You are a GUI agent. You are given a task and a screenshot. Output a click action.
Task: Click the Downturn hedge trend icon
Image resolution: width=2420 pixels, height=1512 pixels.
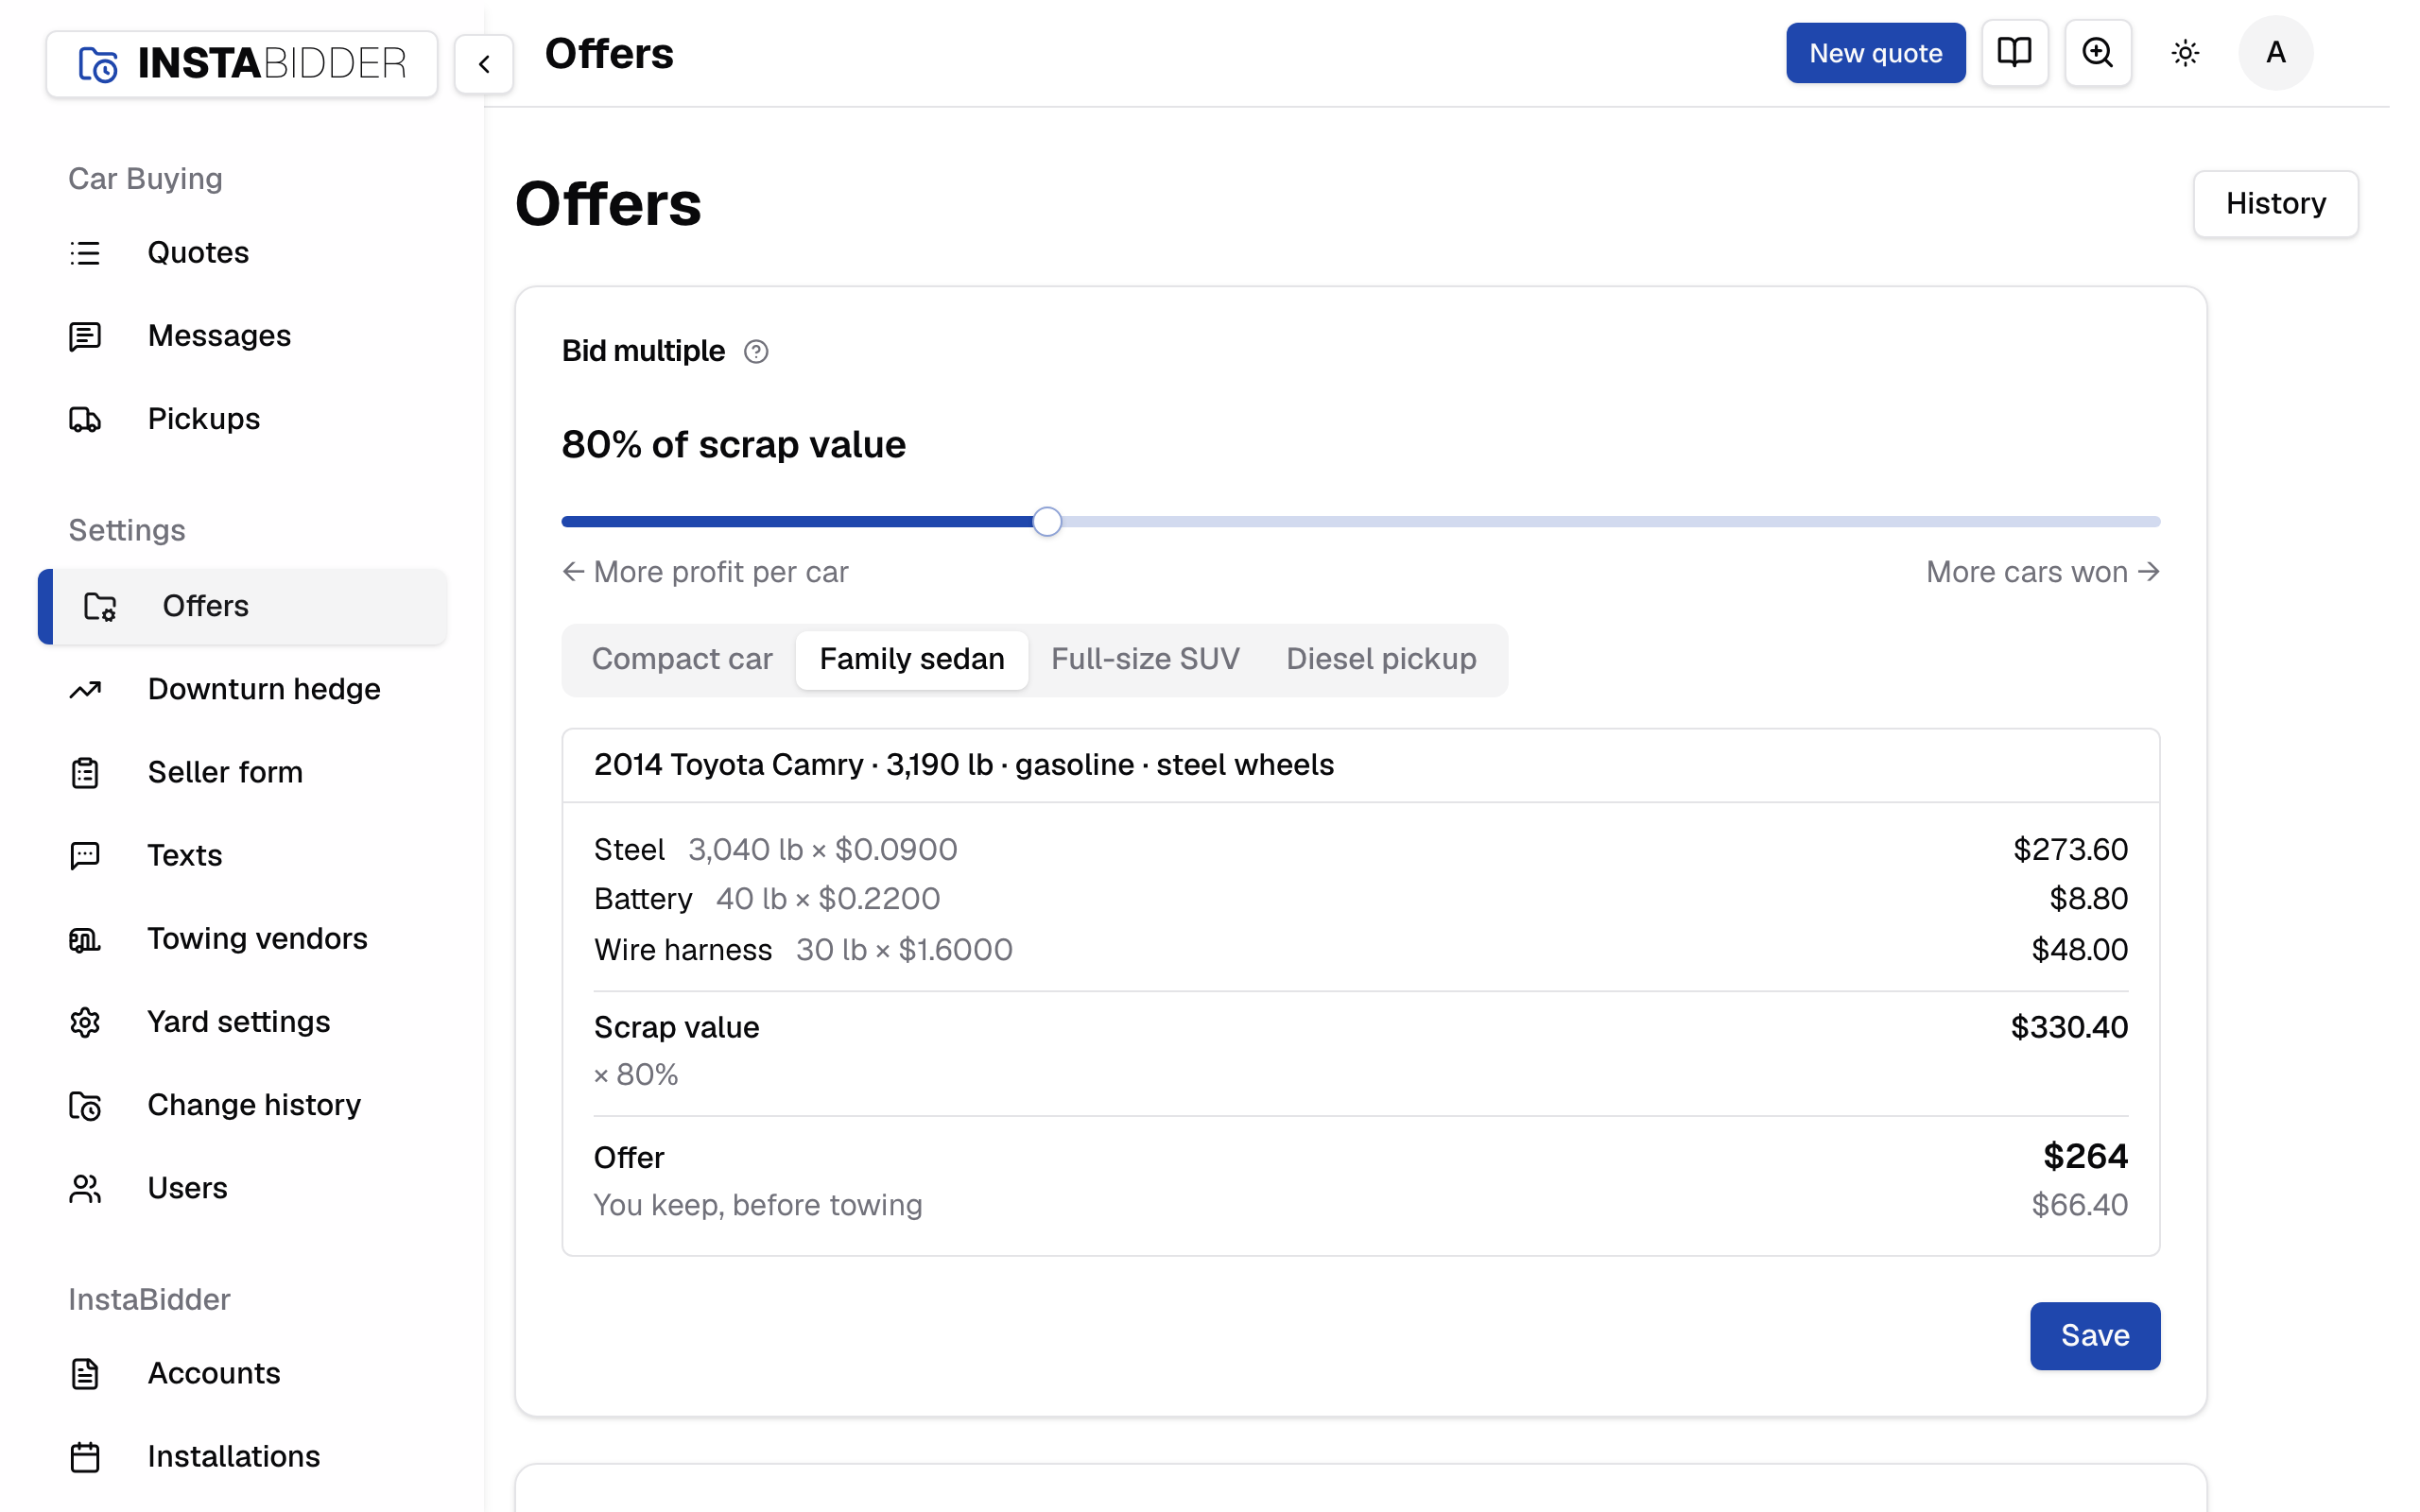point(85,689)
